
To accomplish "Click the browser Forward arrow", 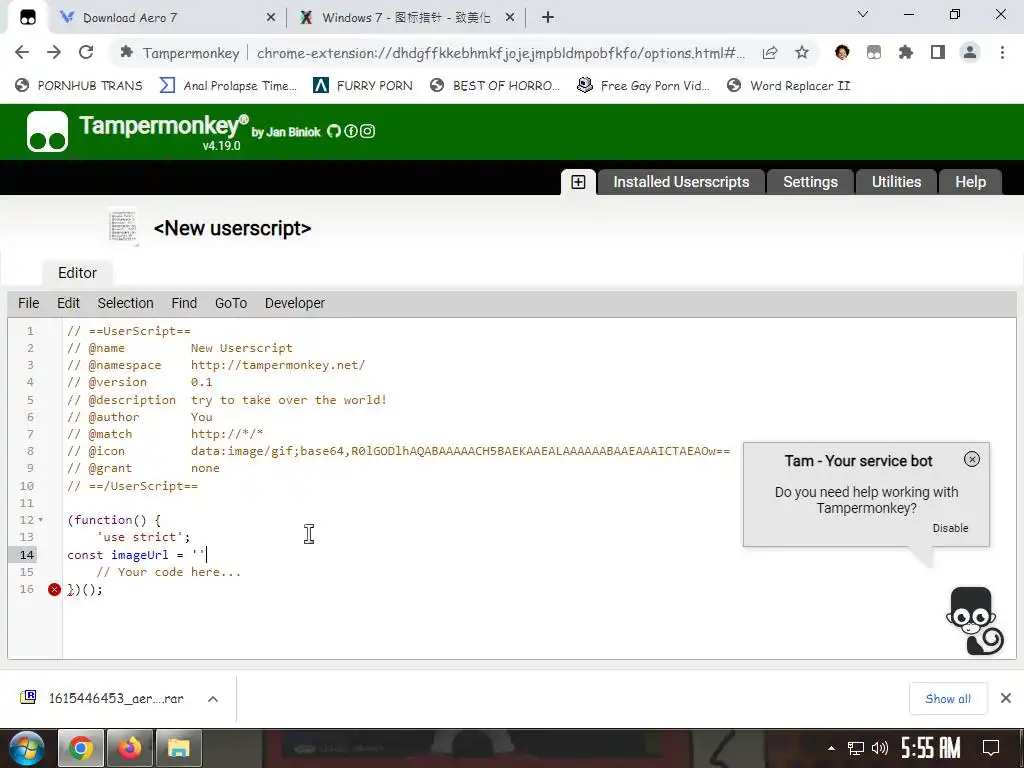I will (54, 52).
